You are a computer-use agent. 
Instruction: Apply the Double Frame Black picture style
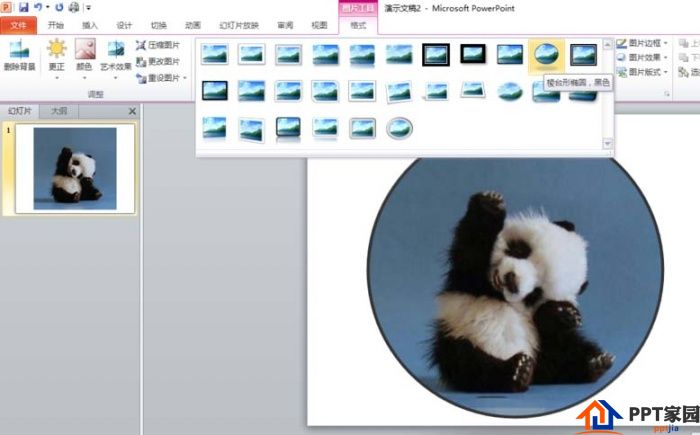tap(436, 54)
